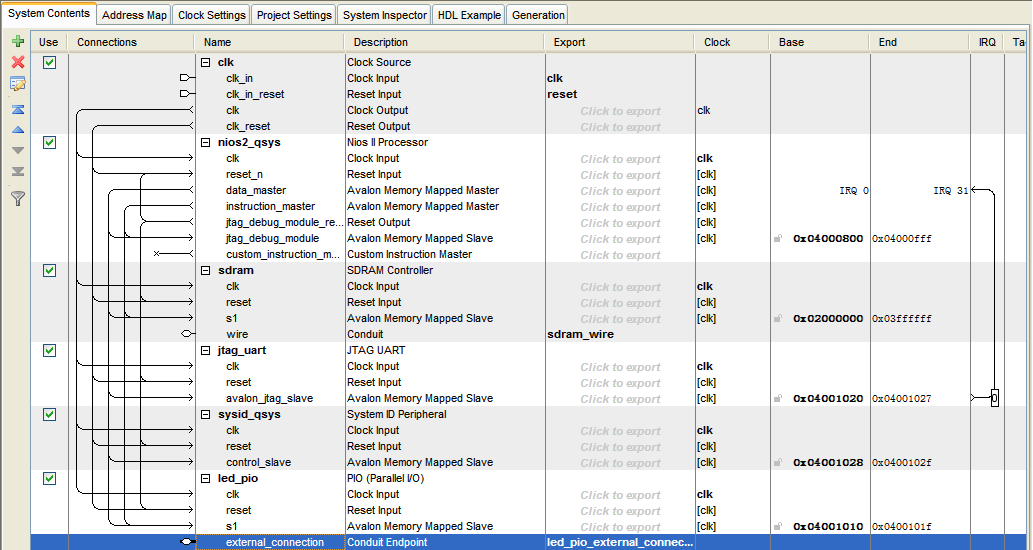
Task: Collapse the nios2_qsys tree node
Action: pyautogui.click(x=206, y=142)
